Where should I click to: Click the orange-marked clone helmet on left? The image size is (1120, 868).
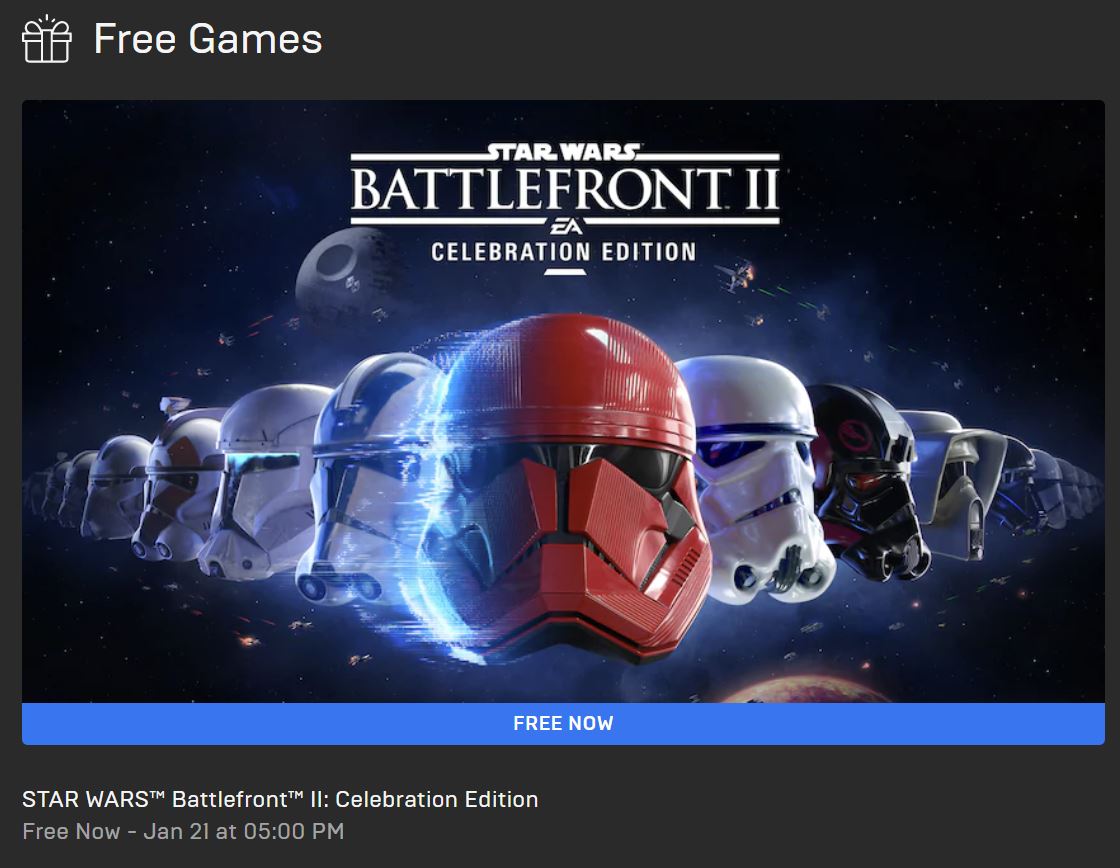(x=179, y=479)
